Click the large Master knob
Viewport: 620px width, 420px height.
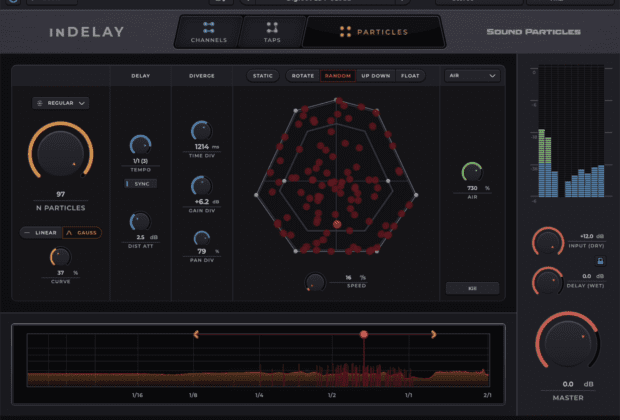pyautogui.click(x=568, y=343)
